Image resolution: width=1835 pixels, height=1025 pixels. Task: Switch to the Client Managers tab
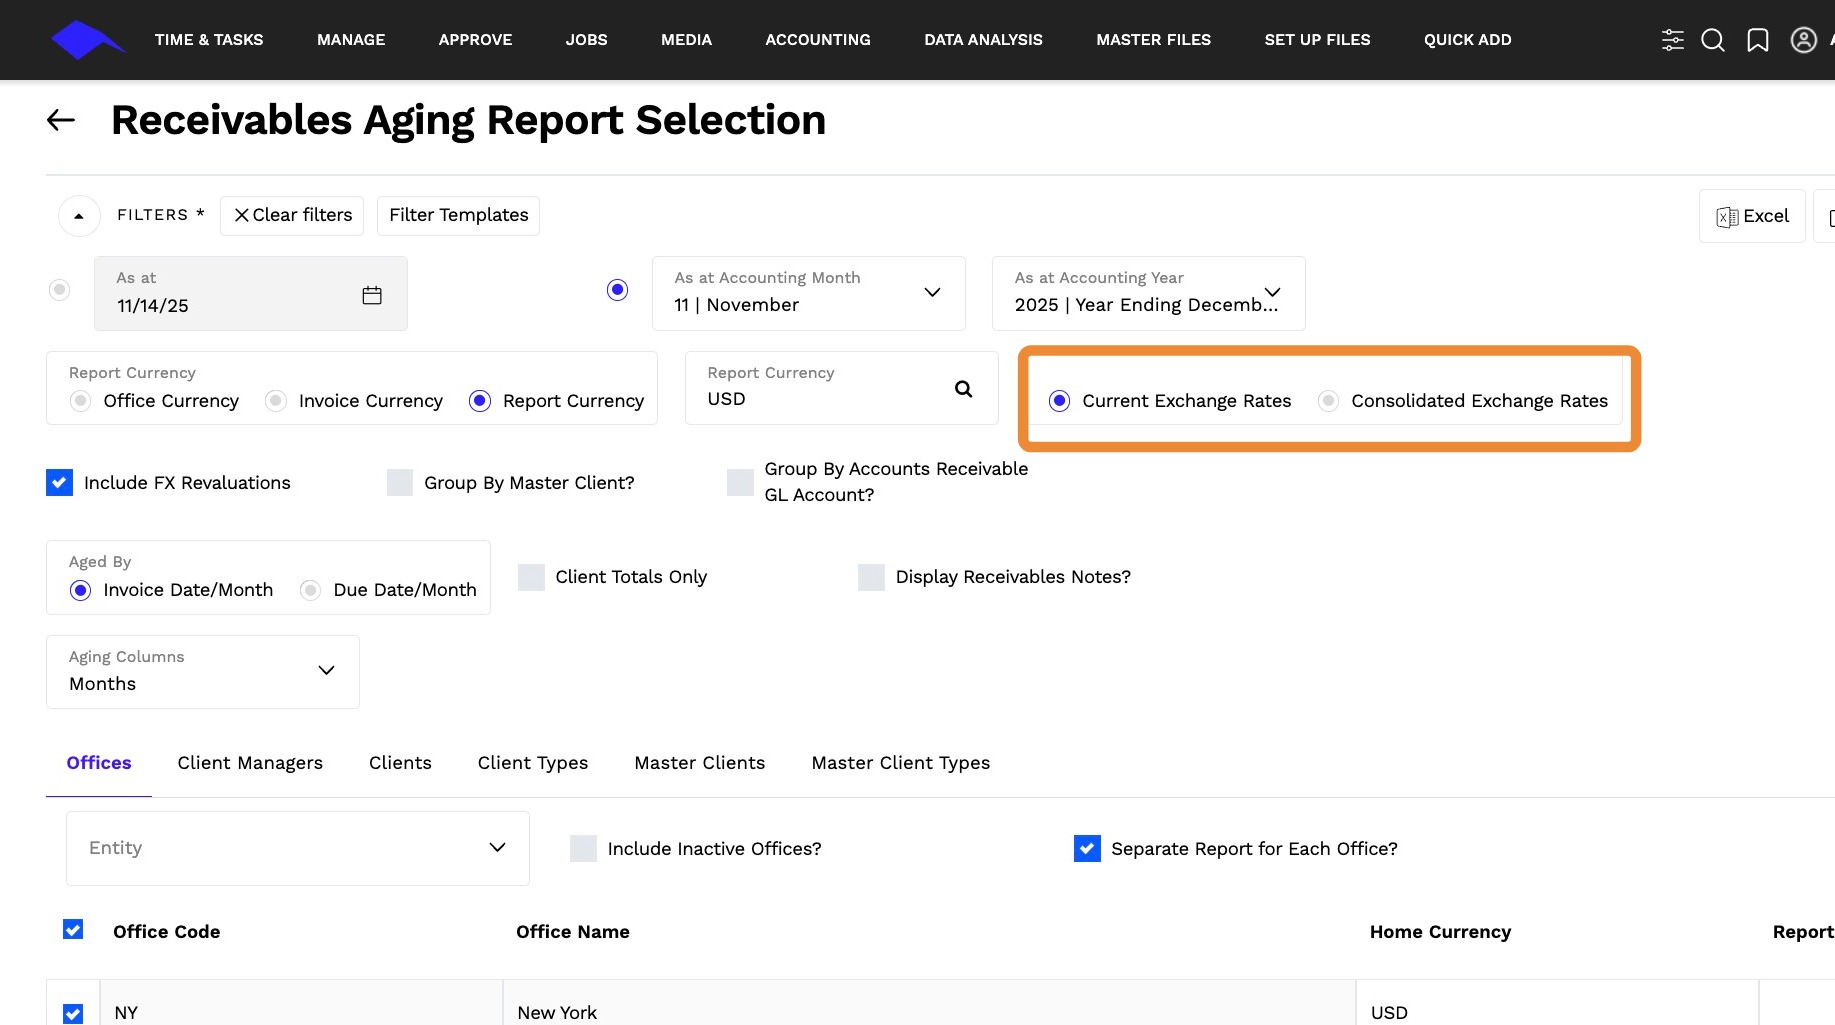coord(250,763)
